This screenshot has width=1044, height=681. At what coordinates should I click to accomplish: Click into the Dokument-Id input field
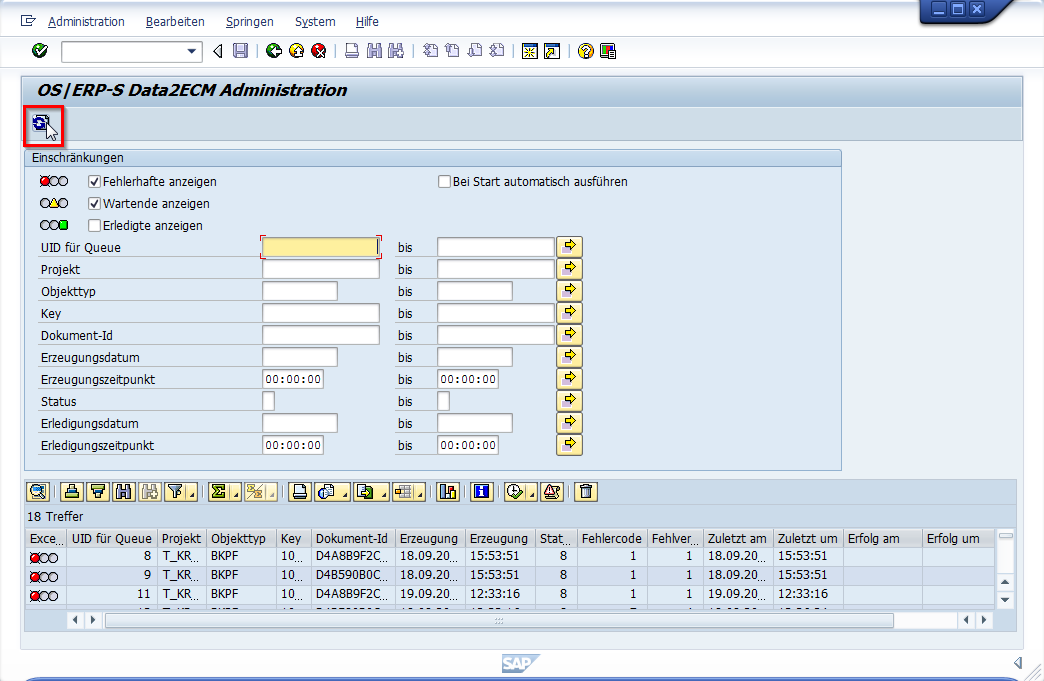pyautogui.click(x=320, y=335)
